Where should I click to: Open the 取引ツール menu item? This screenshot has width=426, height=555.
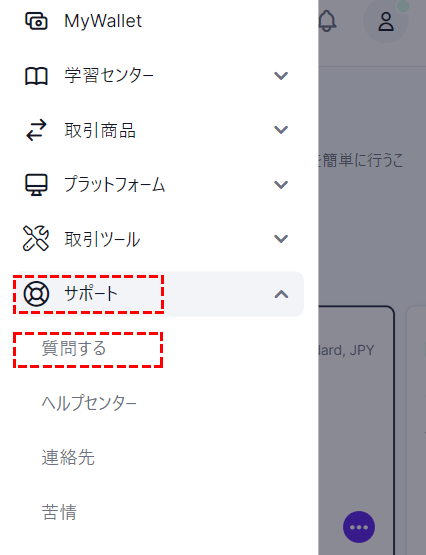[x=102, y=239]
